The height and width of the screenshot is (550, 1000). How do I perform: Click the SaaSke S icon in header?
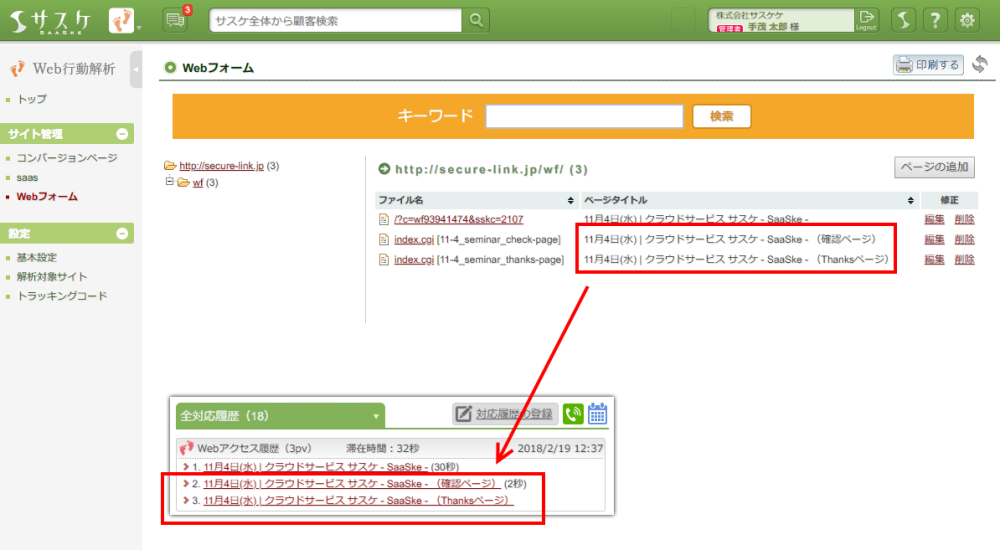[903, 20]
